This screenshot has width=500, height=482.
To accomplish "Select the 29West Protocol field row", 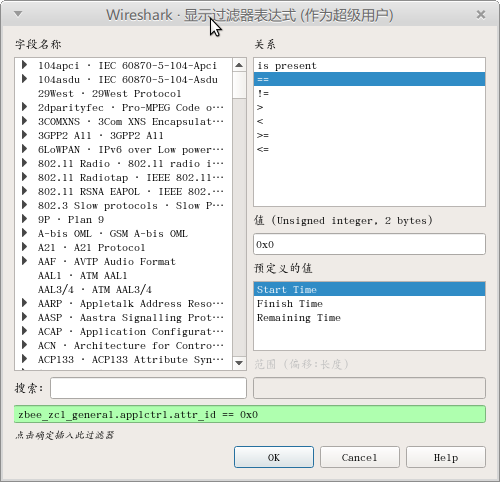I will 123,93.
